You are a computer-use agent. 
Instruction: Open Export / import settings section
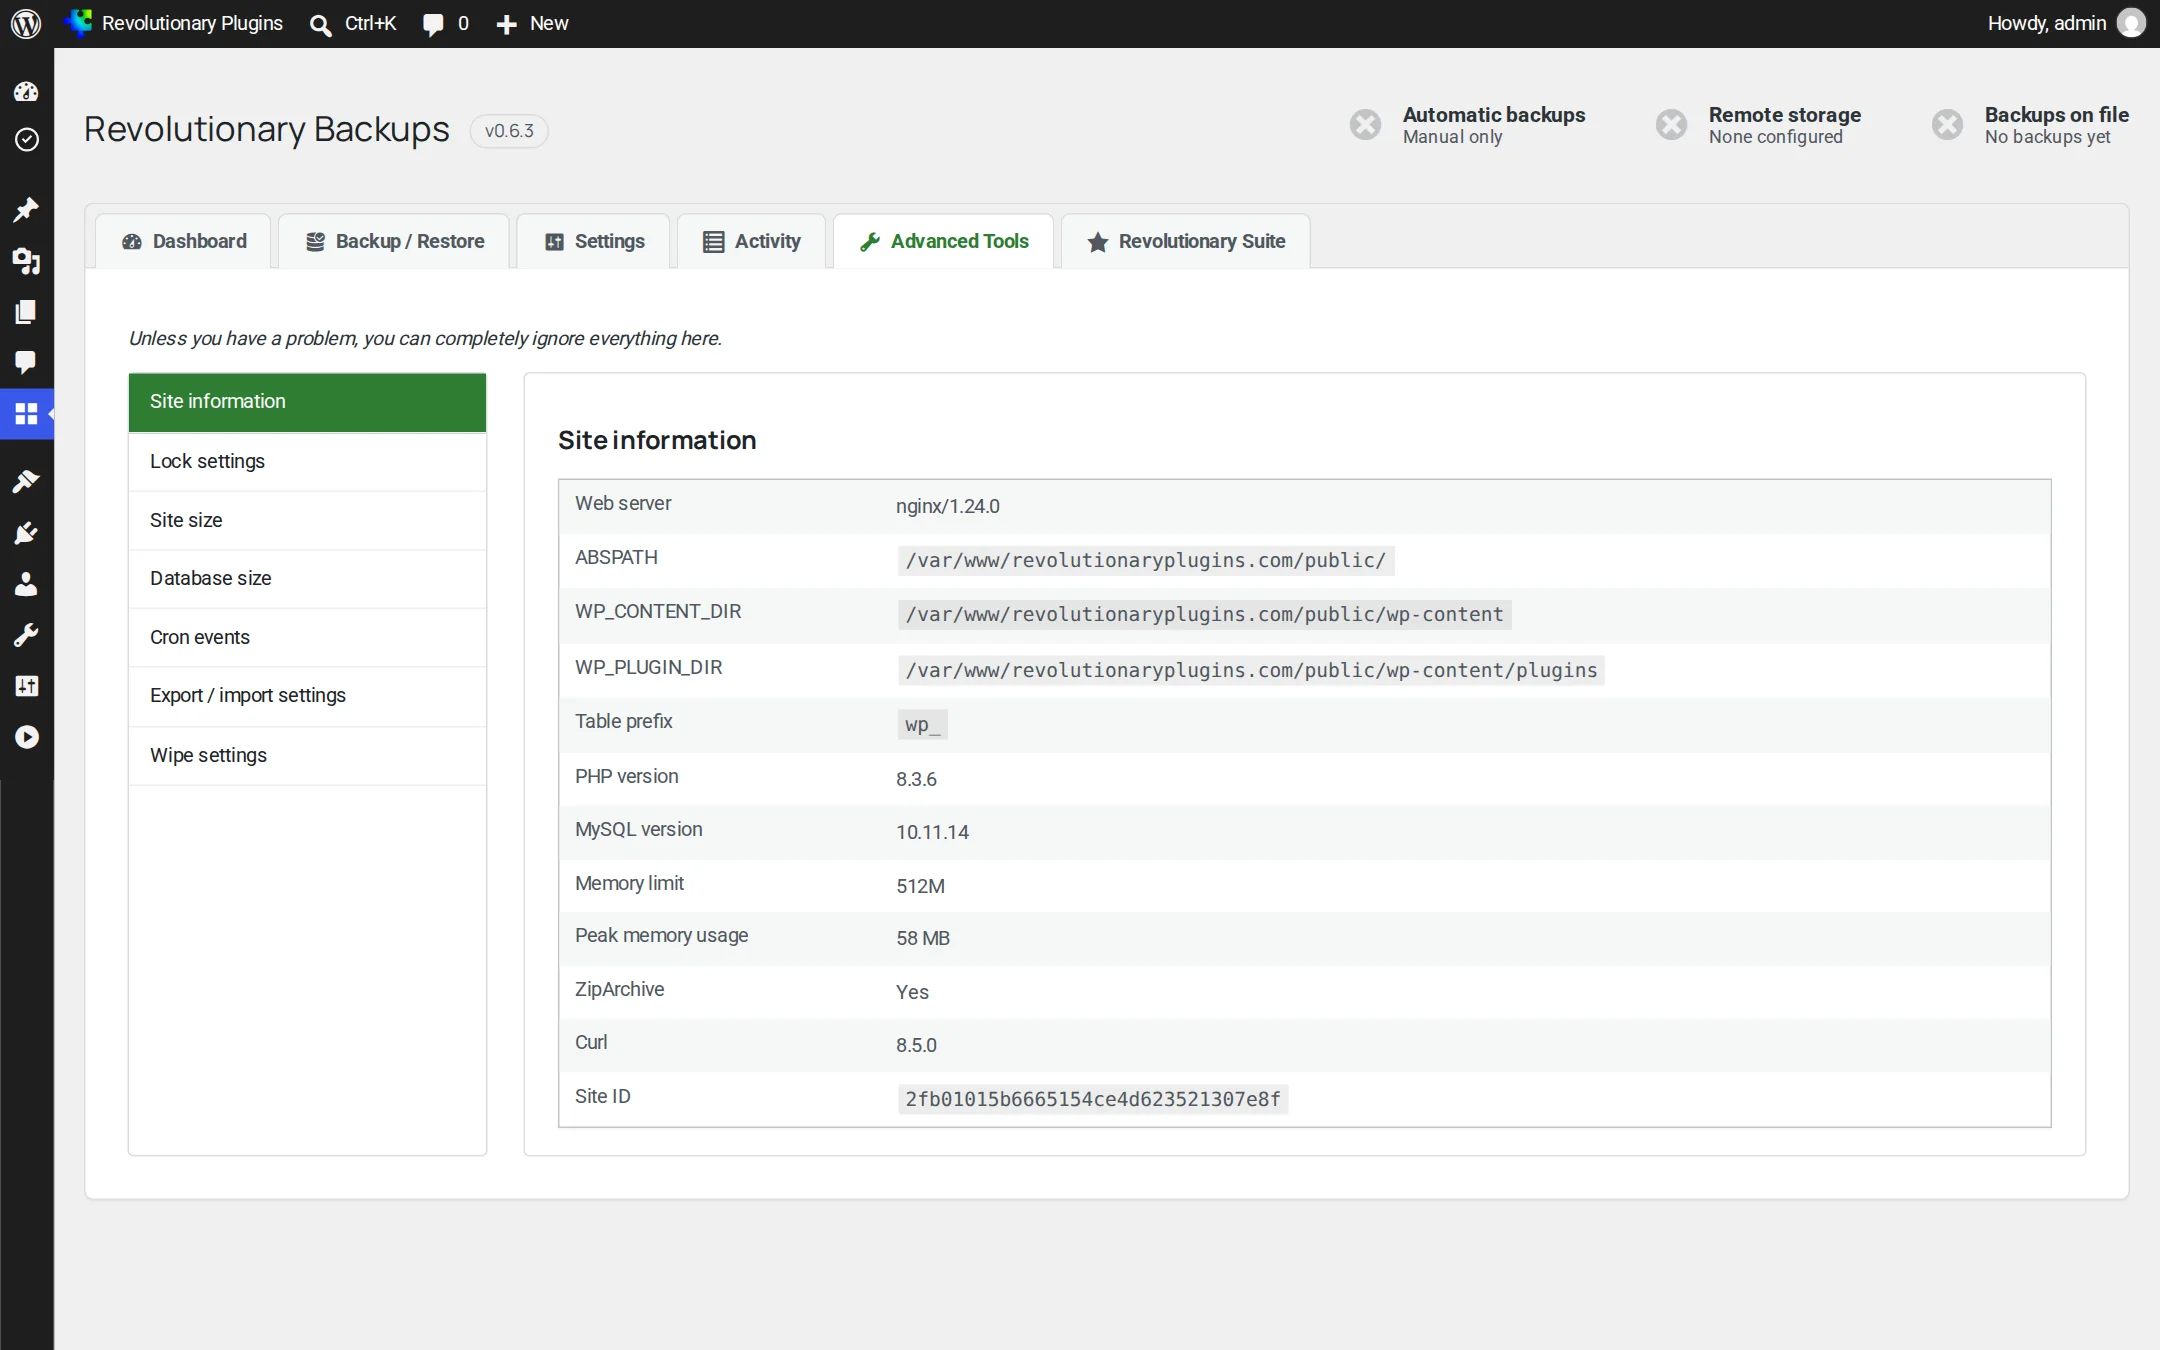point(307,696)
